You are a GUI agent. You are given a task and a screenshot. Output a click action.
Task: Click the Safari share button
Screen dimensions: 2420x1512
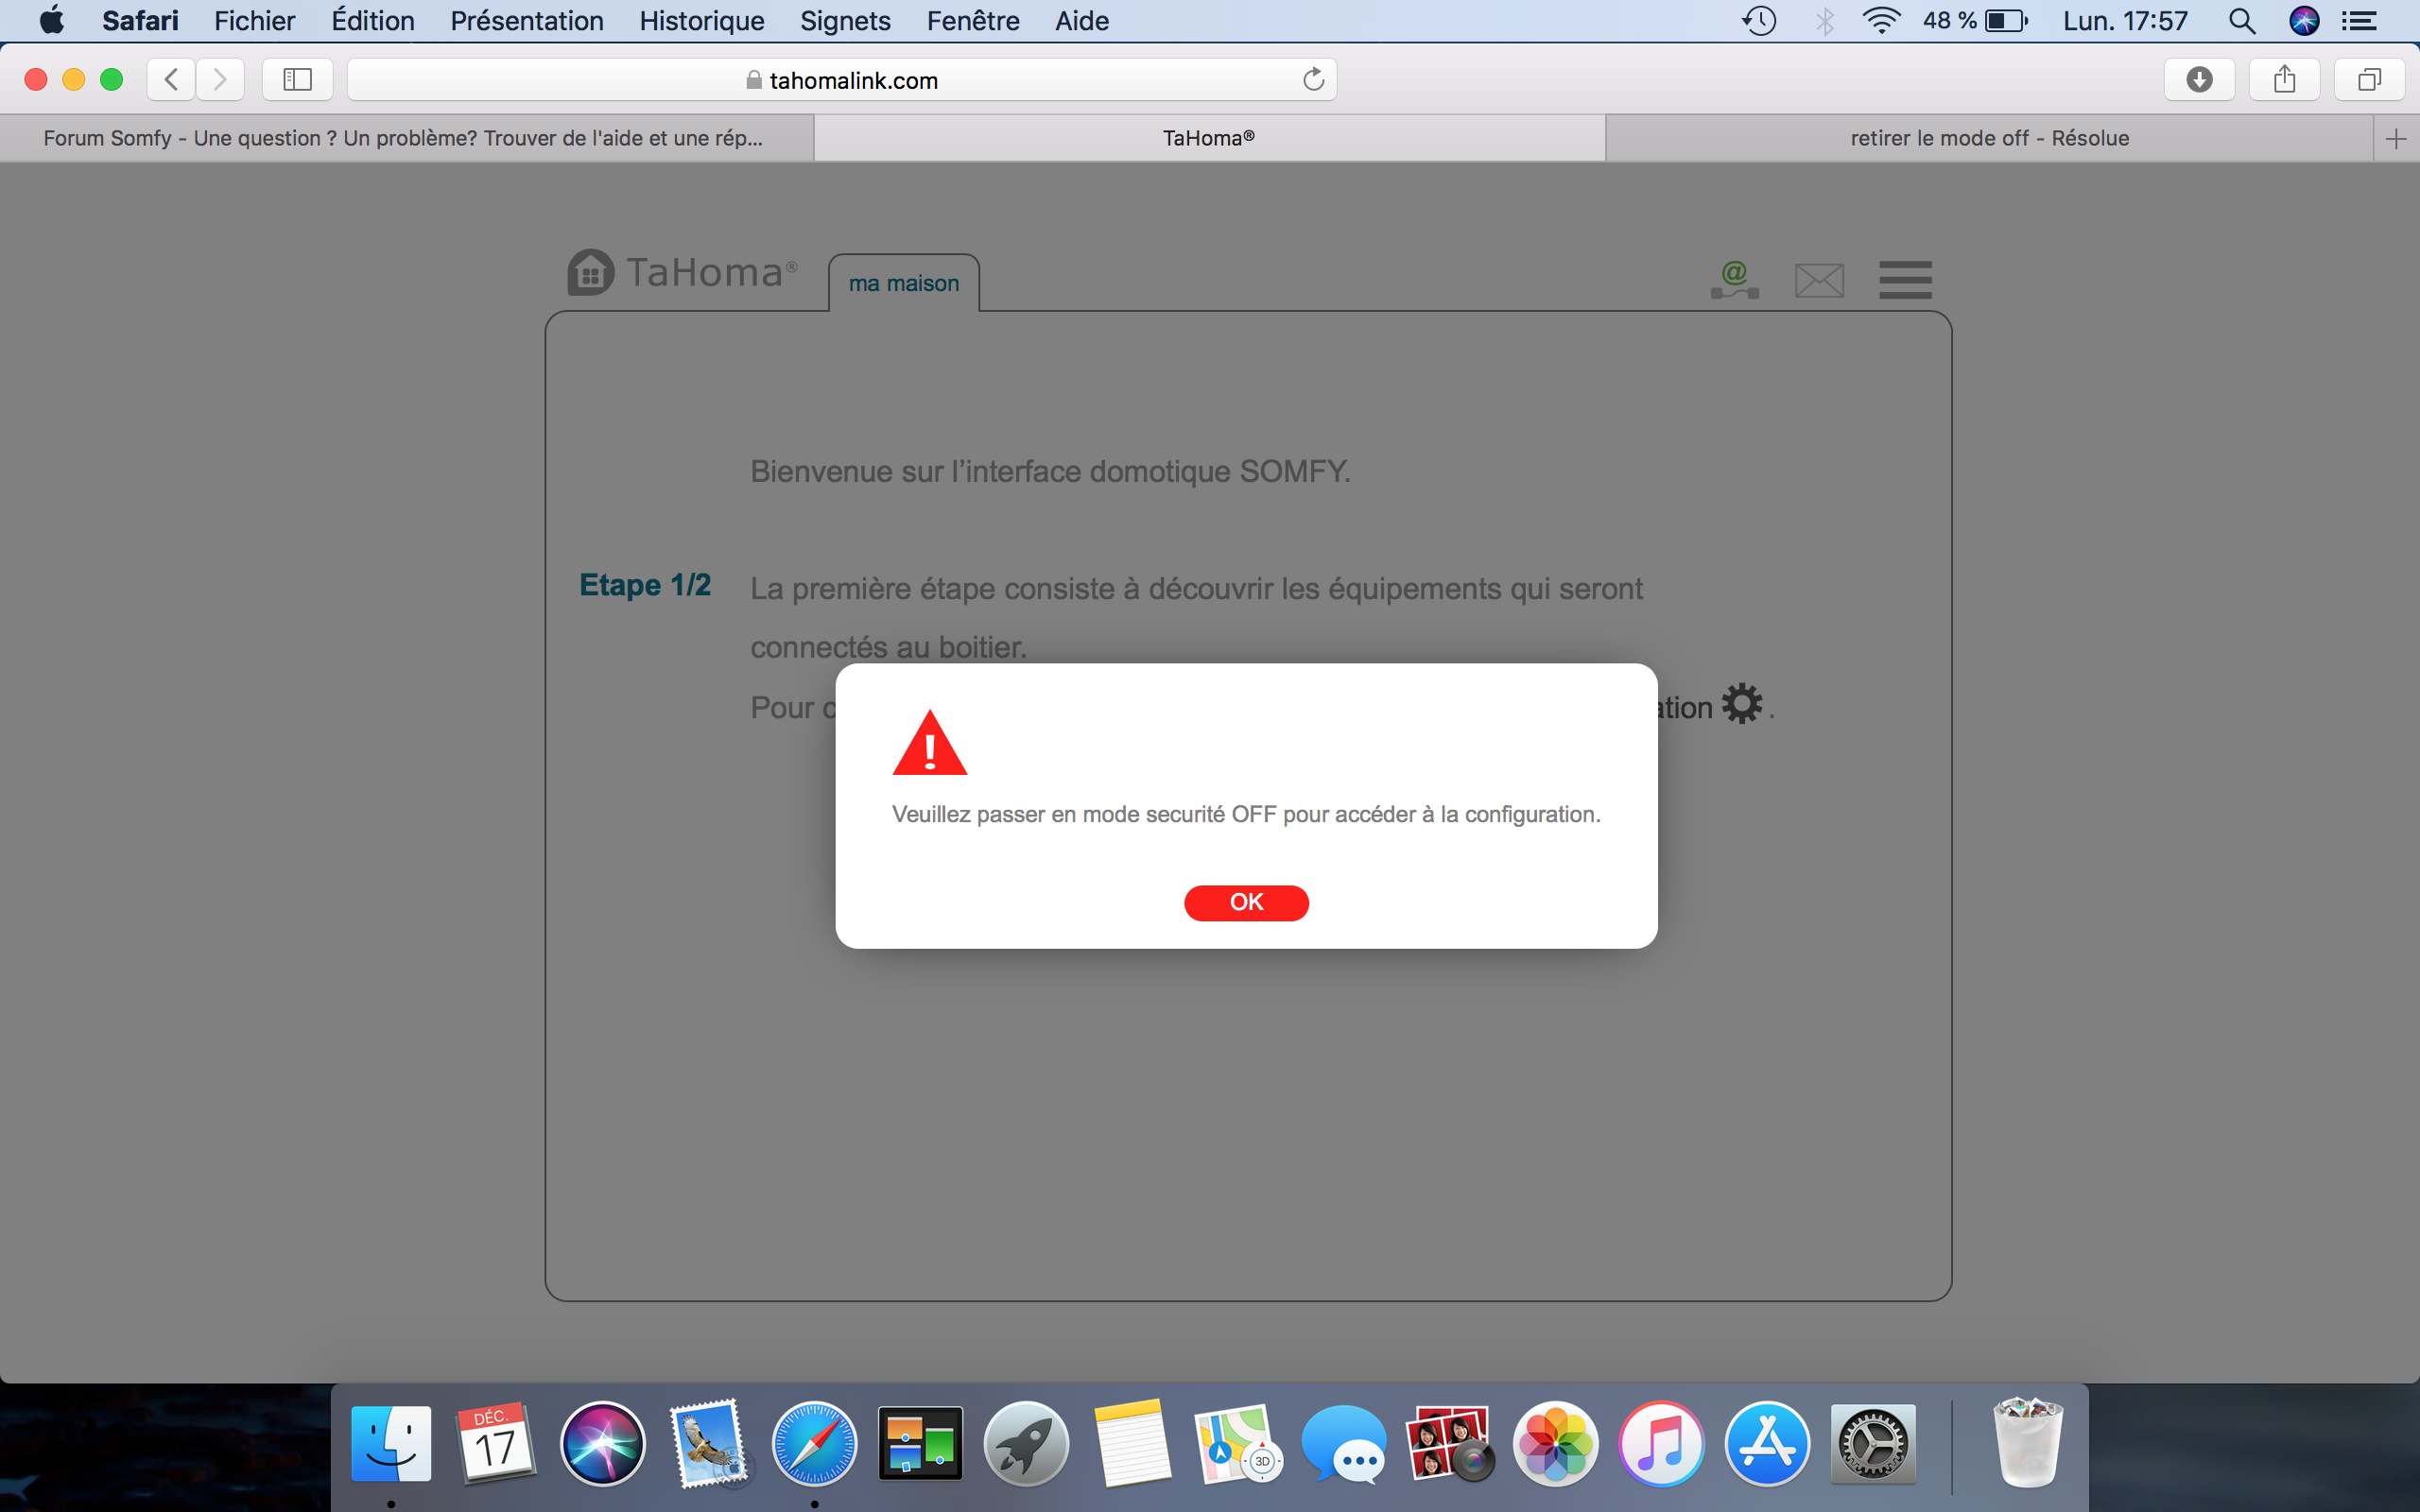(x=2284, y=79)
